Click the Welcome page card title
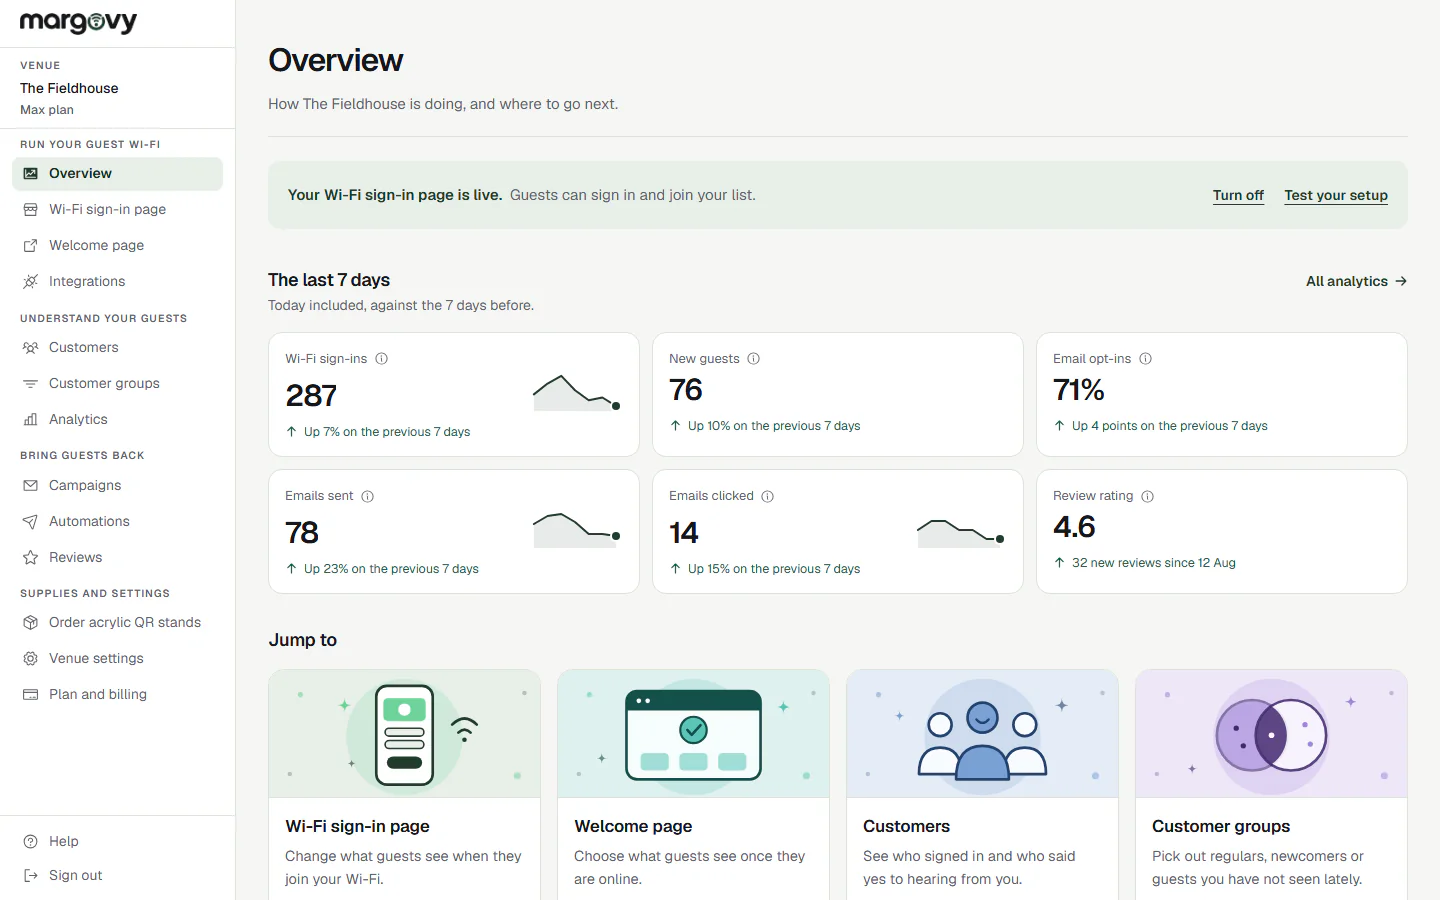The height and width of the screenshot is (900, 1440). (x=633, y=826)
